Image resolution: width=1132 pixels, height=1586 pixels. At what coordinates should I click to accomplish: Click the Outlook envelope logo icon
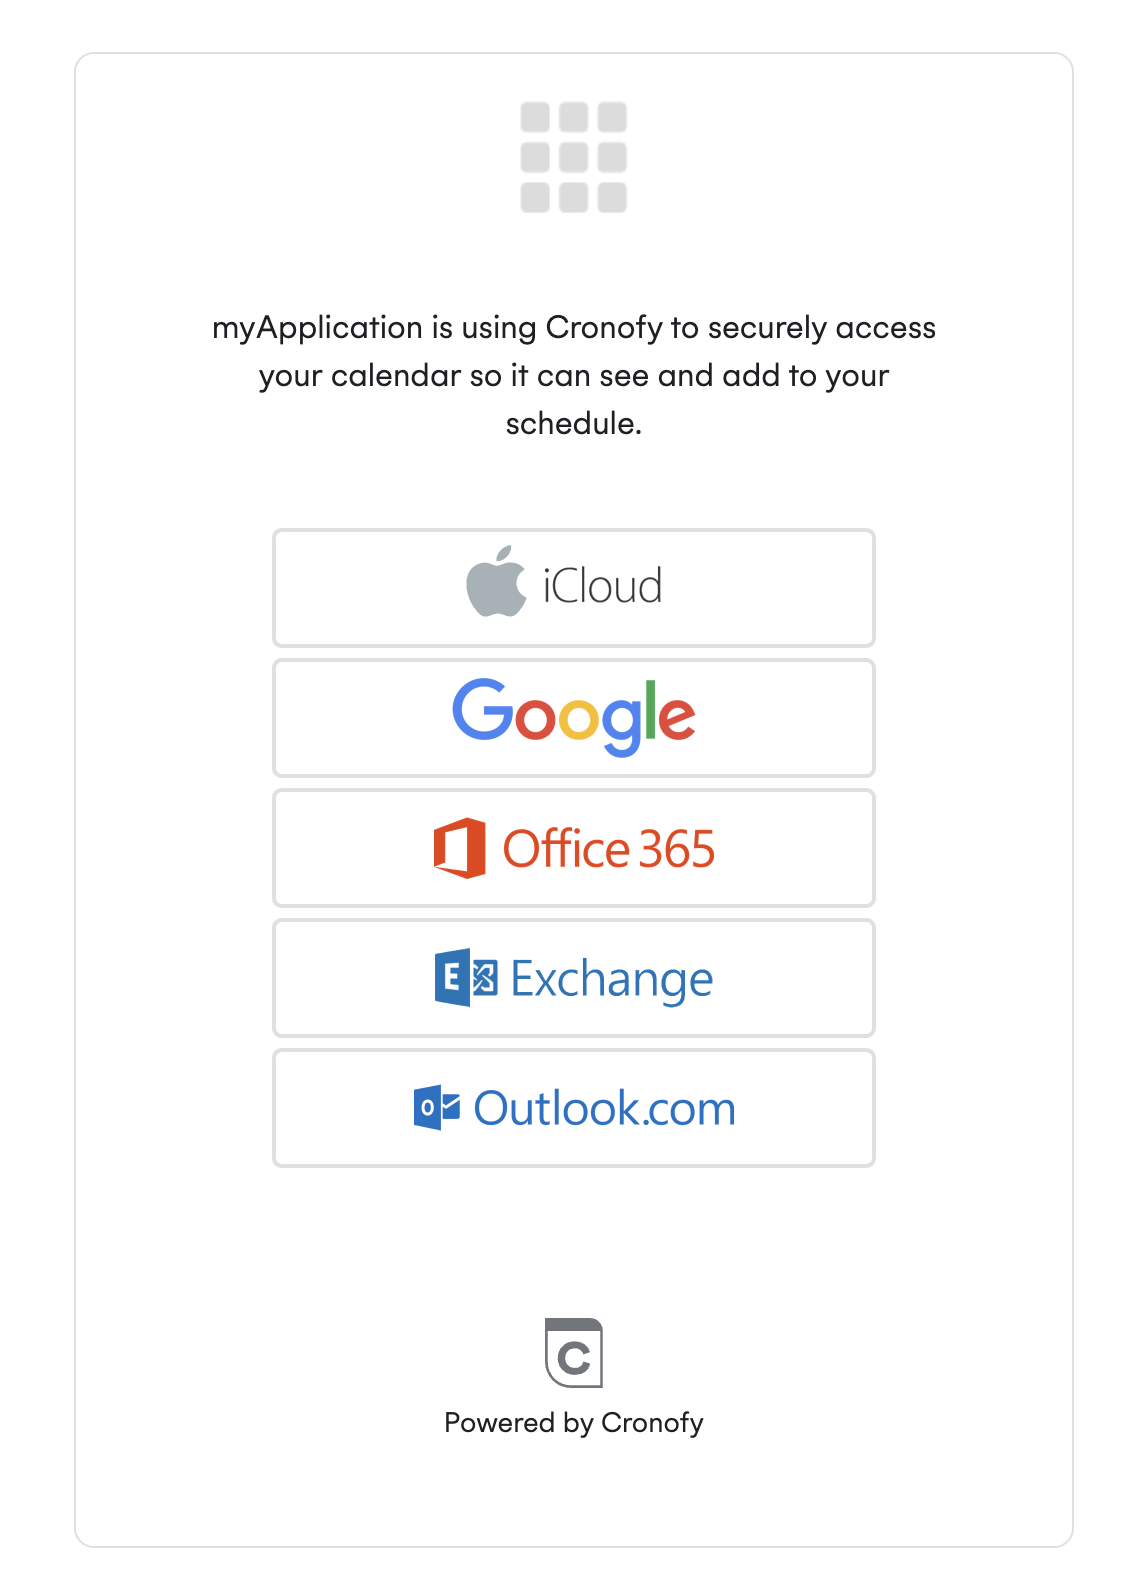pyautogui.click(x=437, y=1107)
